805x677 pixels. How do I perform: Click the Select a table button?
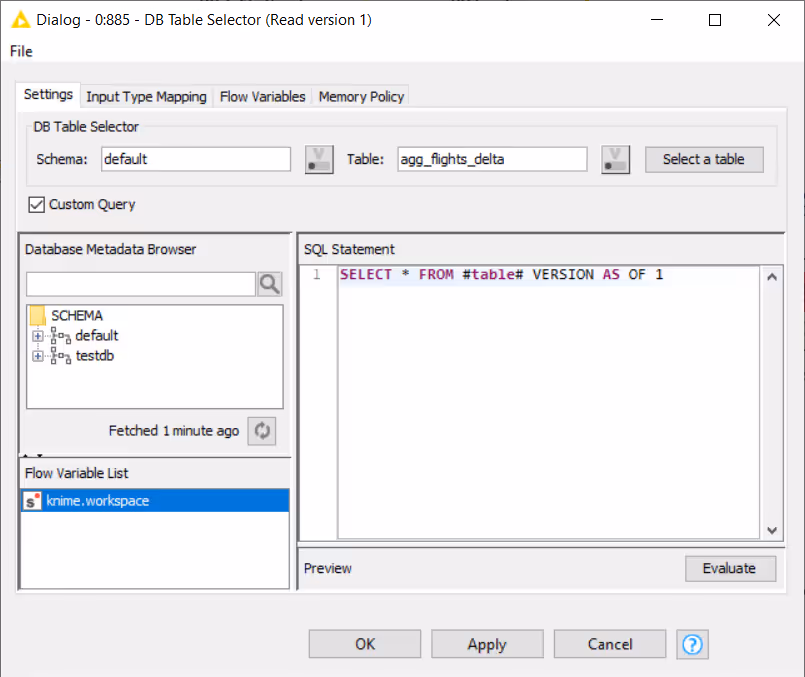coord(704,159)
